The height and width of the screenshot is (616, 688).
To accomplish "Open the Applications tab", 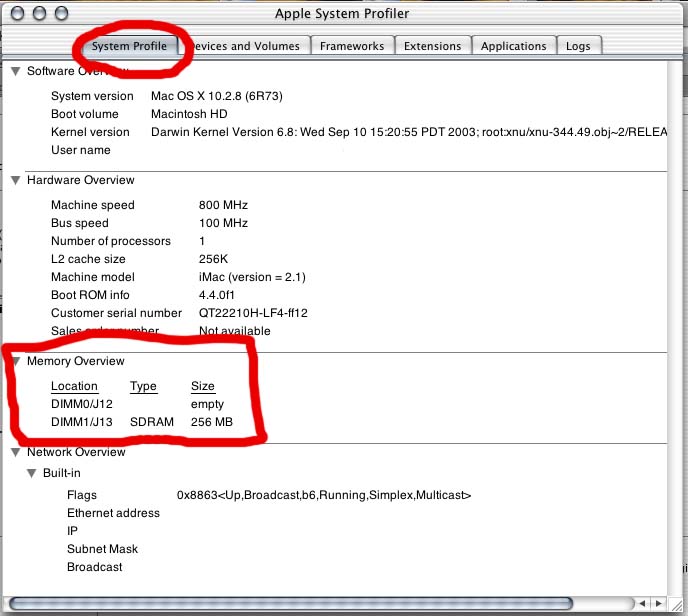I will point(513,46).
